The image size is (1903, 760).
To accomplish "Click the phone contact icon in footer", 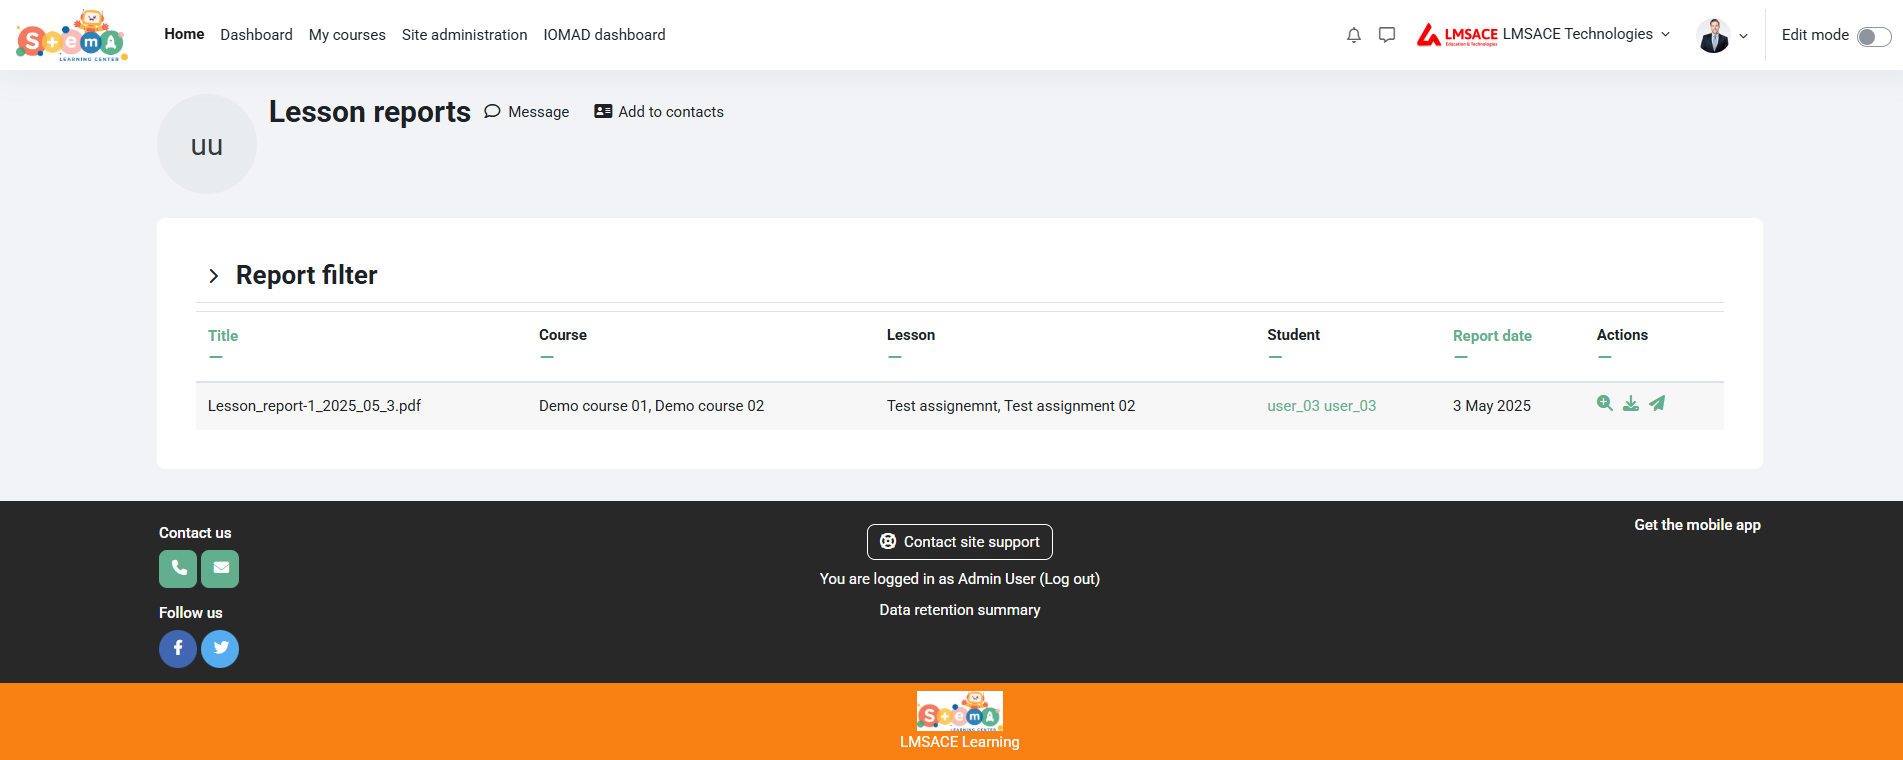I will pyautogui.click(x=178, y=568).
